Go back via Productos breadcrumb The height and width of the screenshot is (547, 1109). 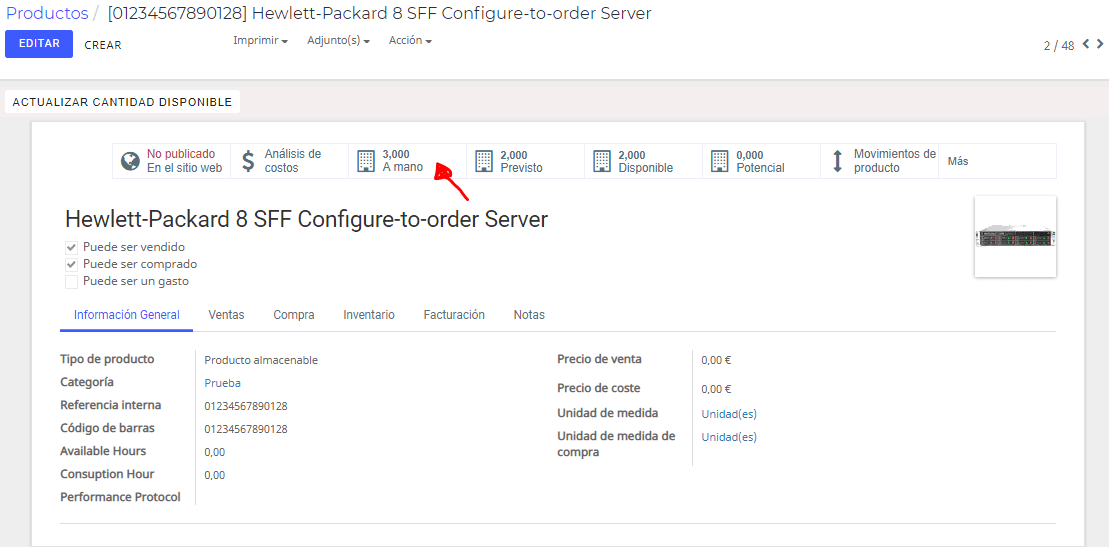click(x=47, y=13)
